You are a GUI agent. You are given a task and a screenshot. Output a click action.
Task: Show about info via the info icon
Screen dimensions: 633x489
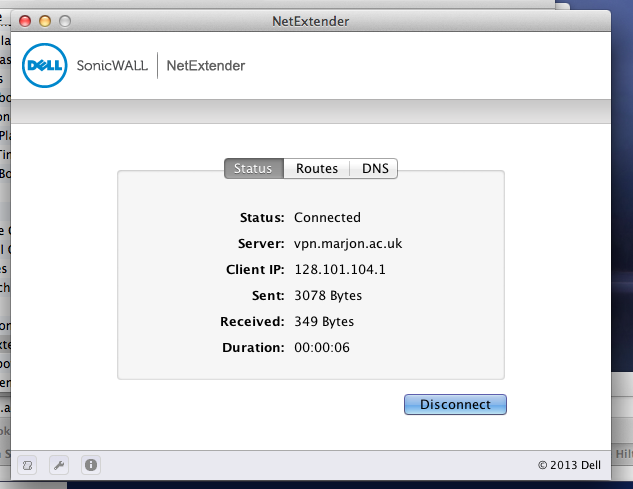click(x=91, y=465)
